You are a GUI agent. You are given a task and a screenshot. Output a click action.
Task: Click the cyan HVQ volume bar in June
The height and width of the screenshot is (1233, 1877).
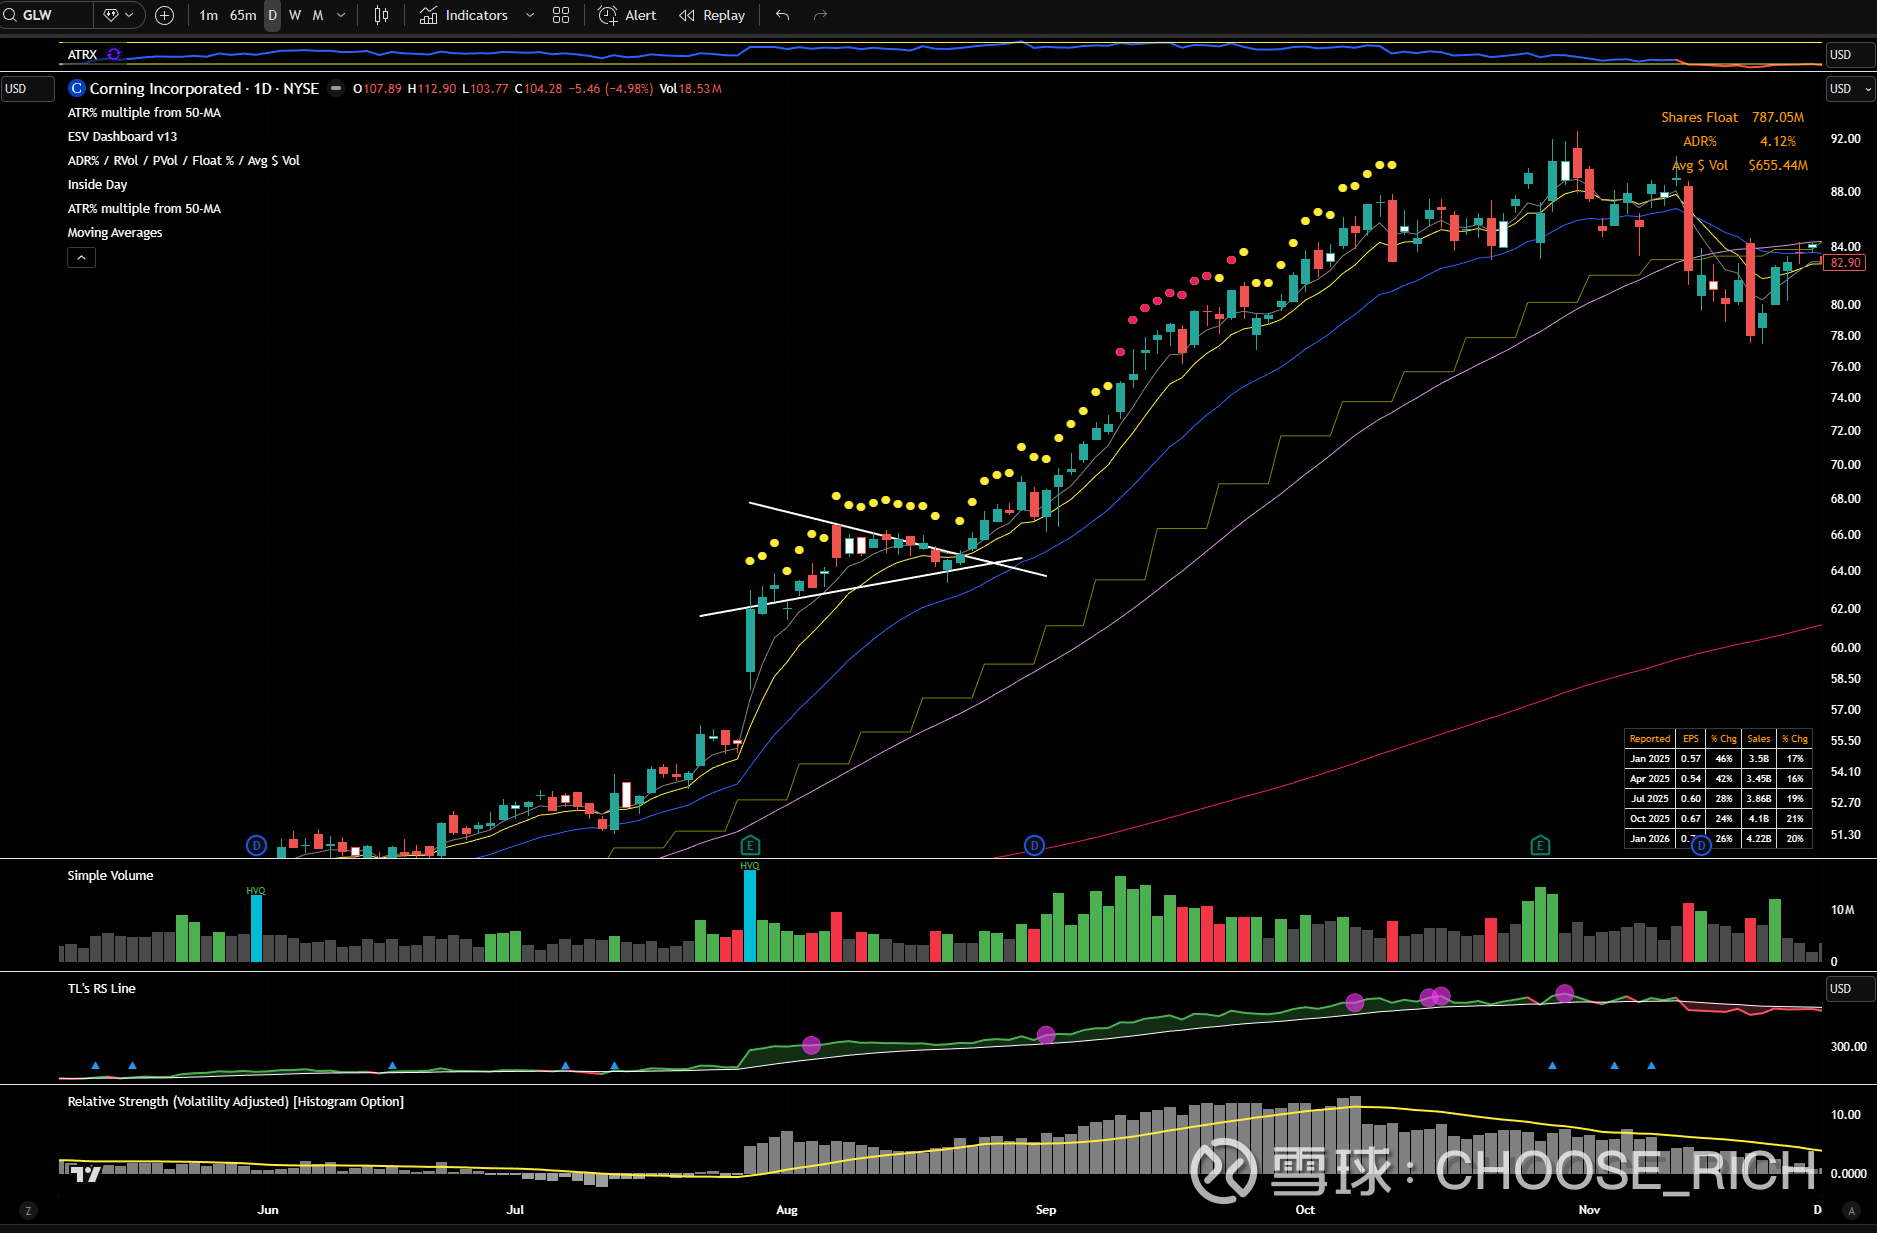[256, 929]
